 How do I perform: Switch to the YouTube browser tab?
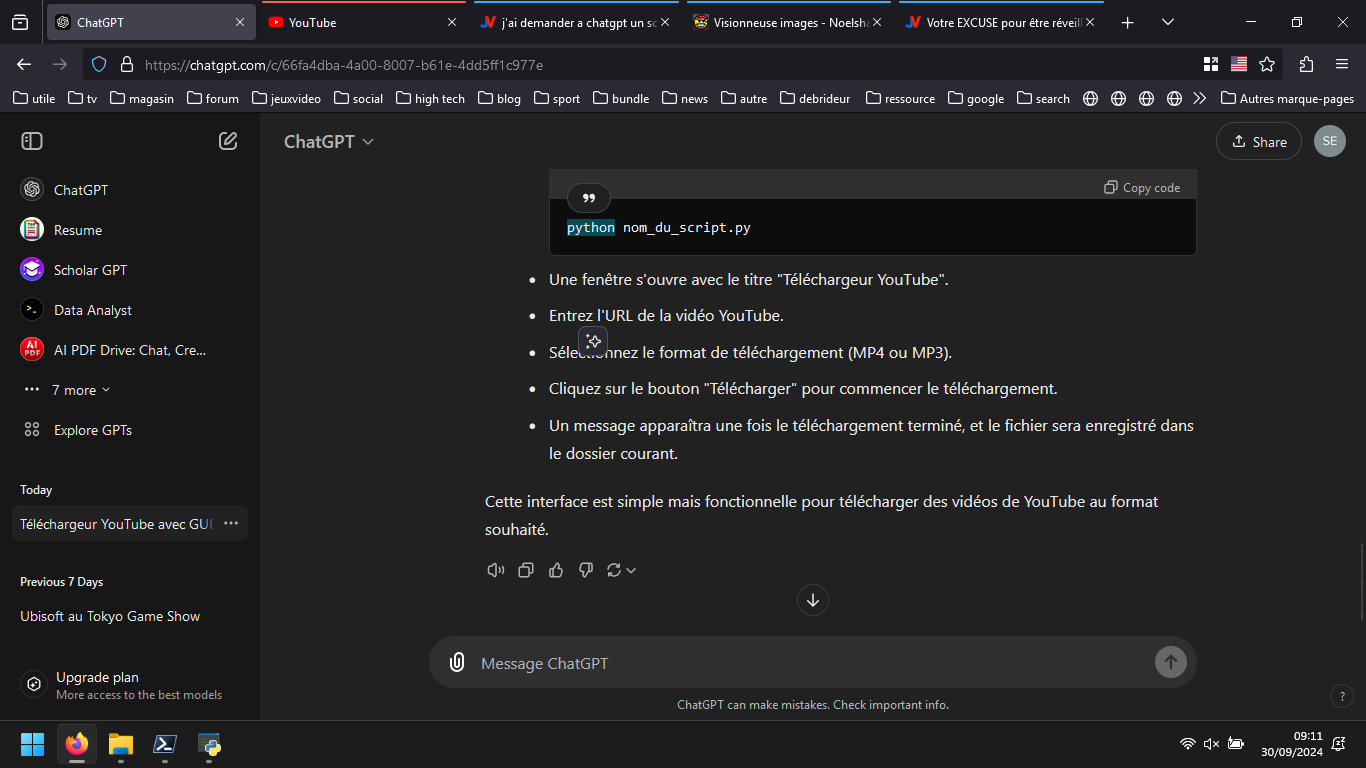[x=354, y=22]
